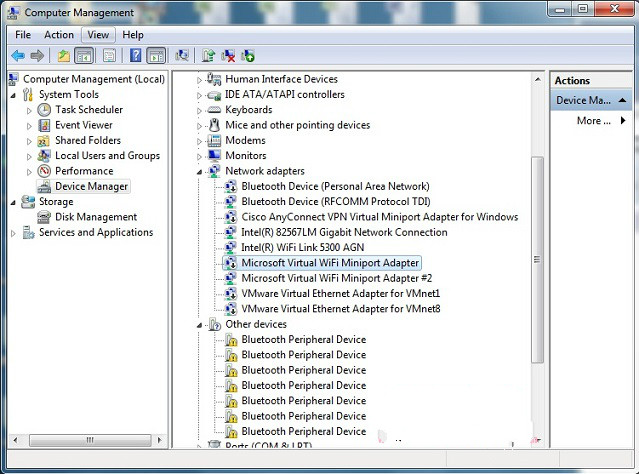Screen dimensions: 639x474
Task: Expand Services and Applications node
Action: pos(13,233)
